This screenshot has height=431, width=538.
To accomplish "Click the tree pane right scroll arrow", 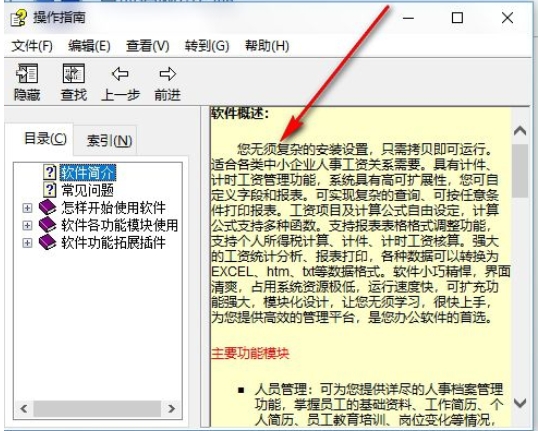I will click(x=172, y=408).
